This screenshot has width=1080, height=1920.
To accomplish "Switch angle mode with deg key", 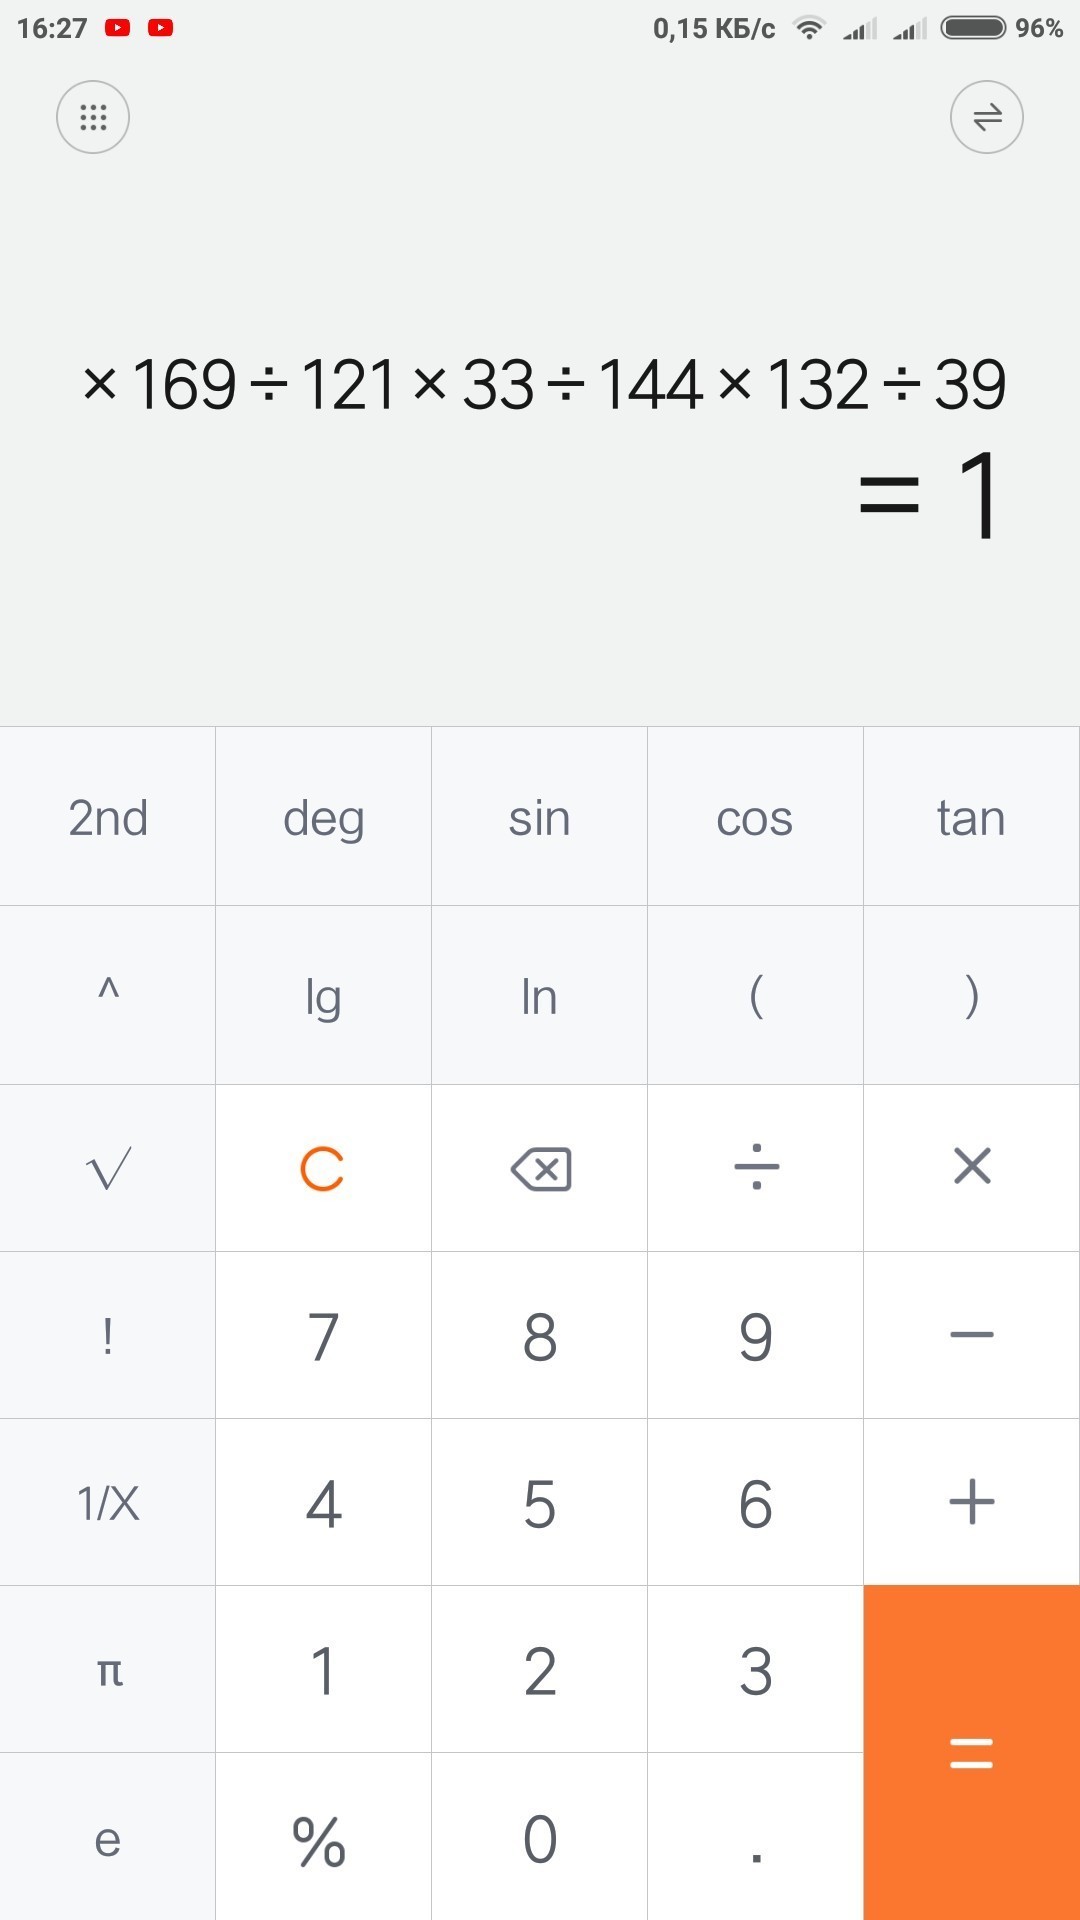I will [x=323, y=817].
